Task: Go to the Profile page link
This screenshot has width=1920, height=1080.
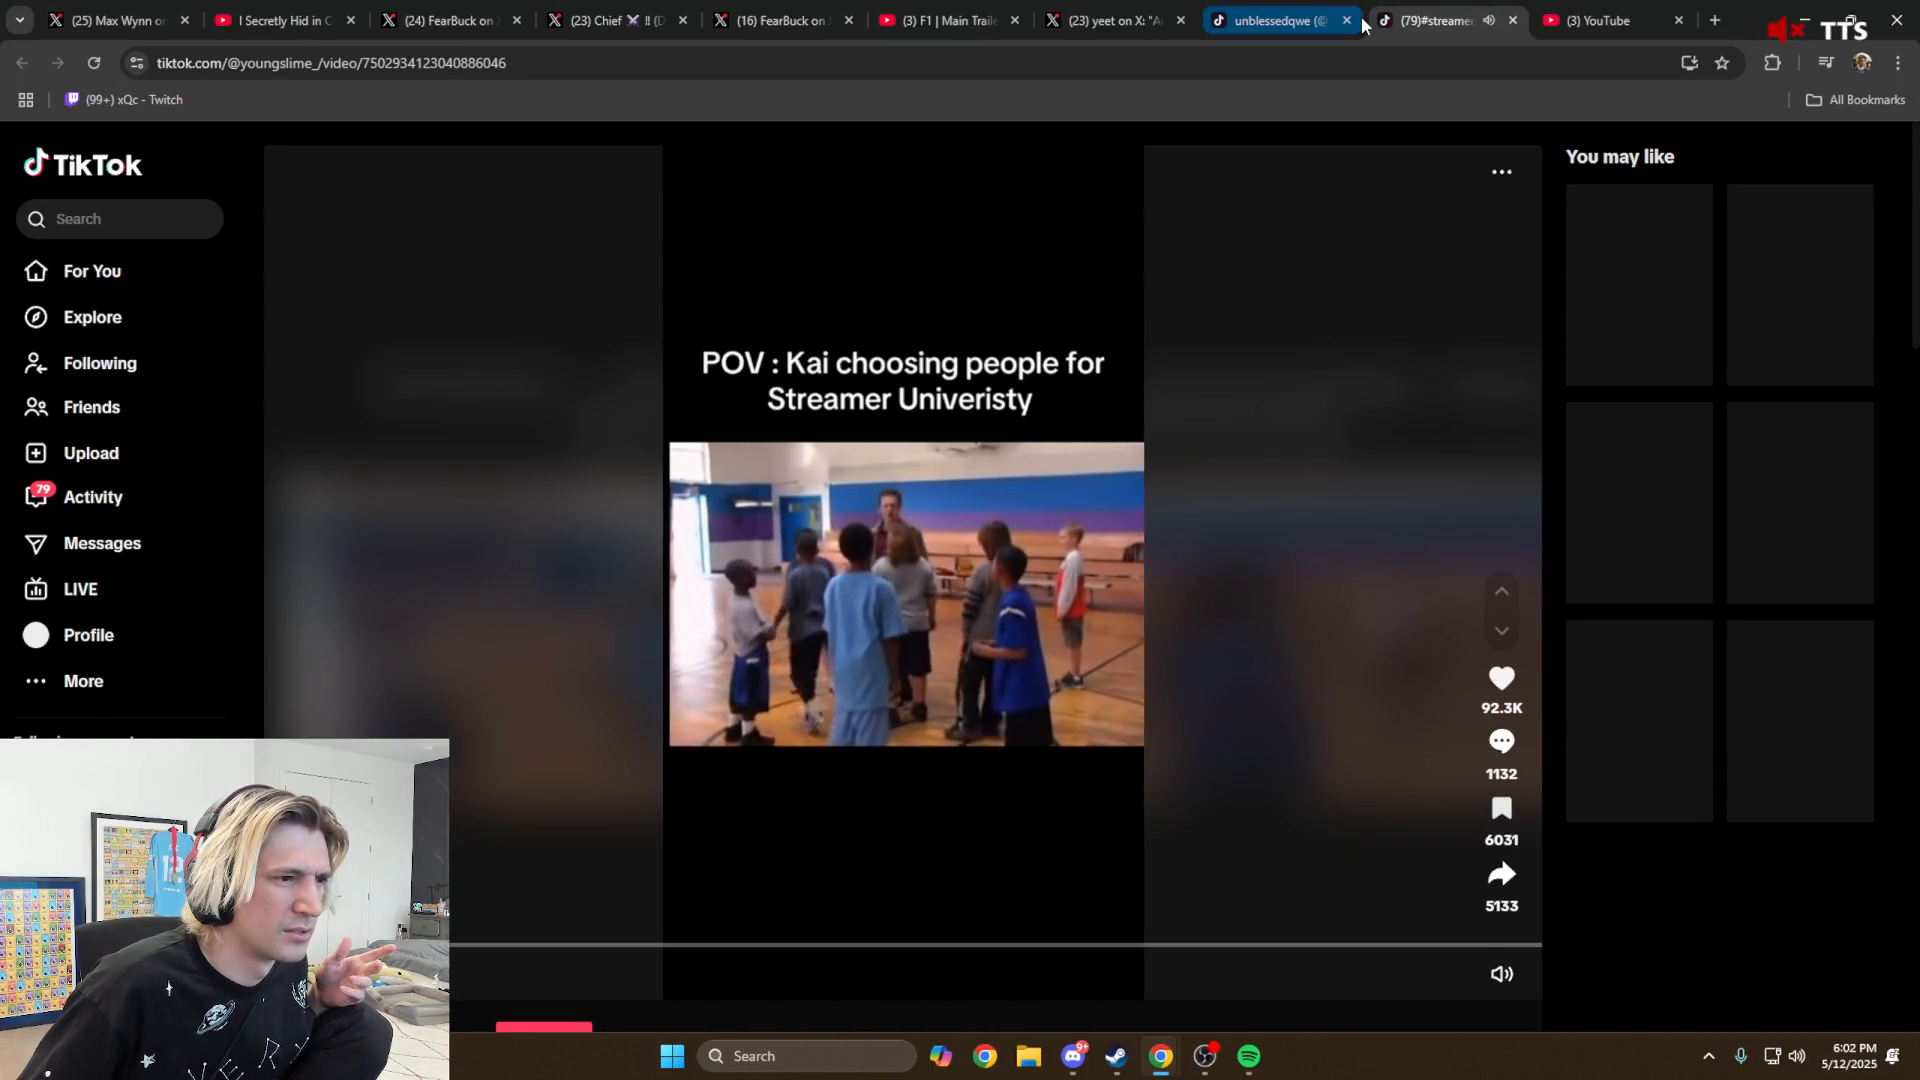Action: pyautogui.click(x=88, y=635)
